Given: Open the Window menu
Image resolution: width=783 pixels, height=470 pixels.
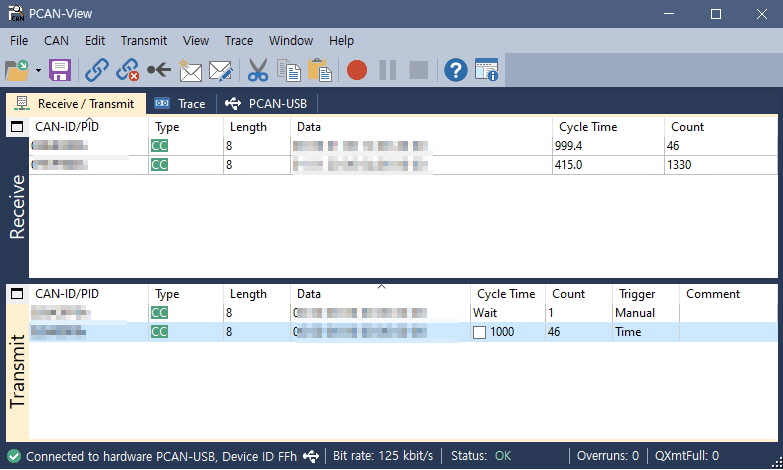Looking at the screenshot, I should click(291, 40).
